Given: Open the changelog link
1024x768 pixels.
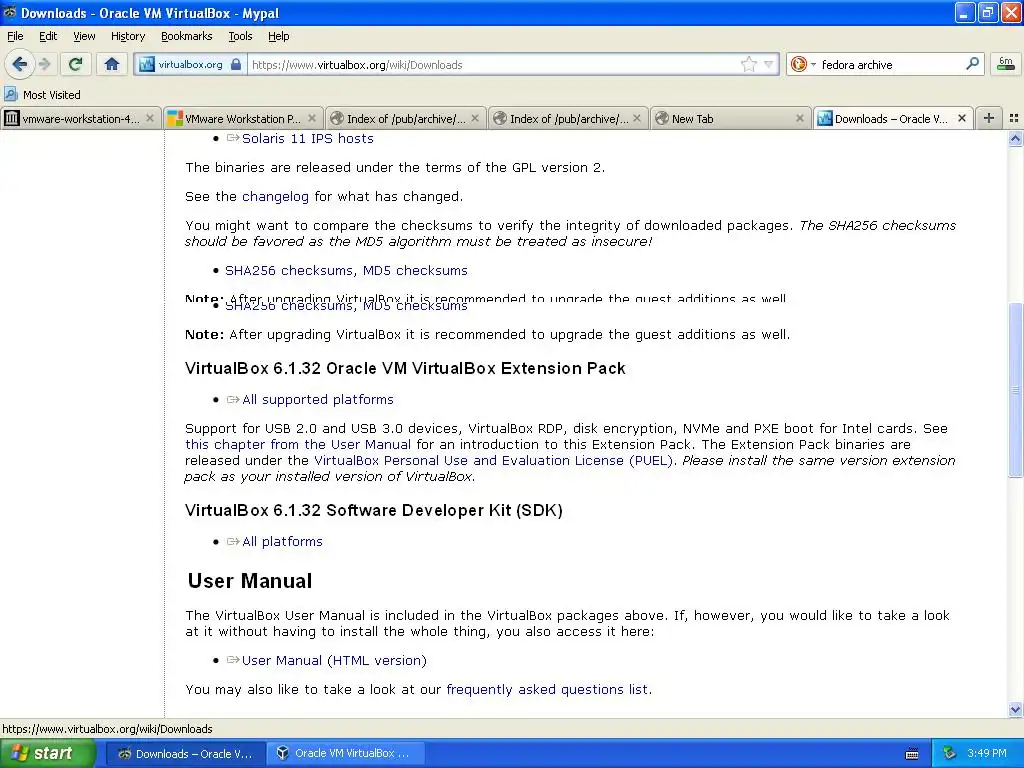Looking at the screenshot, I should click(275, 197).
